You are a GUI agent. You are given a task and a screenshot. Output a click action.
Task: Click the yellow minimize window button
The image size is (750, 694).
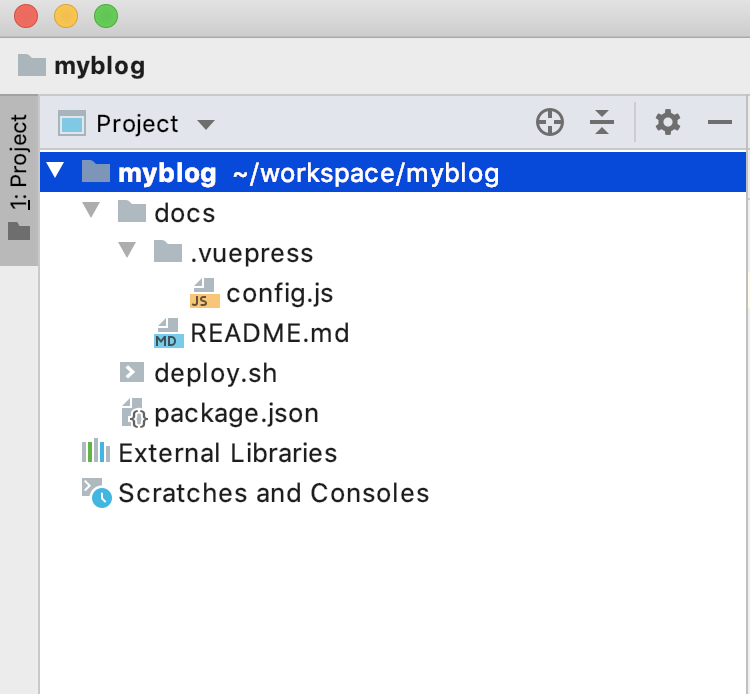(66, 16)
